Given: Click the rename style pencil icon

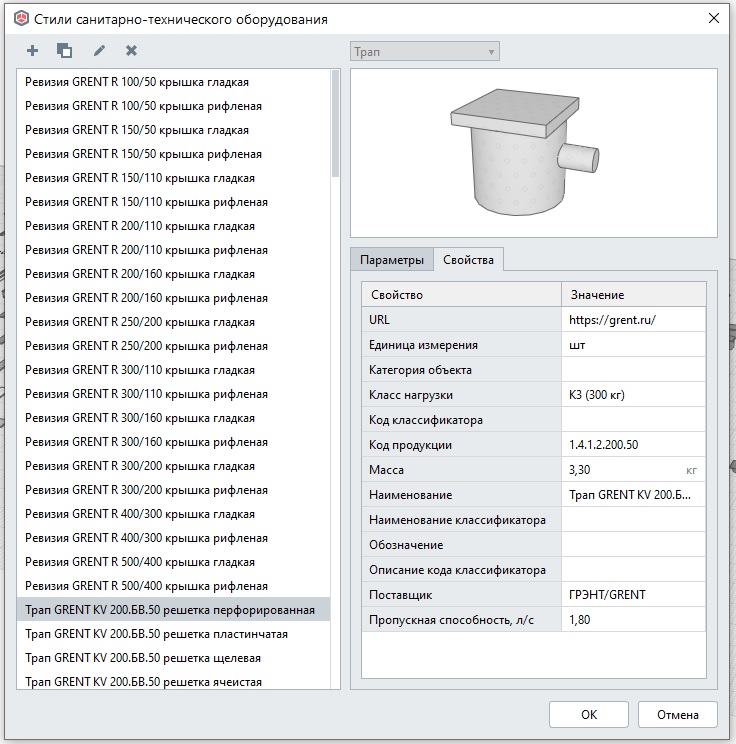Looking at the screenshot, I should click(x=99, y=50).
